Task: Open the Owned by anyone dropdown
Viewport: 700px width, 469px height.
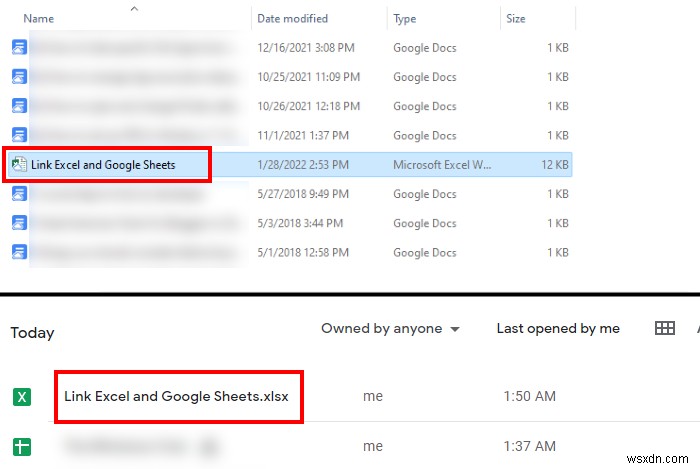Action: [x=390, y=329]
